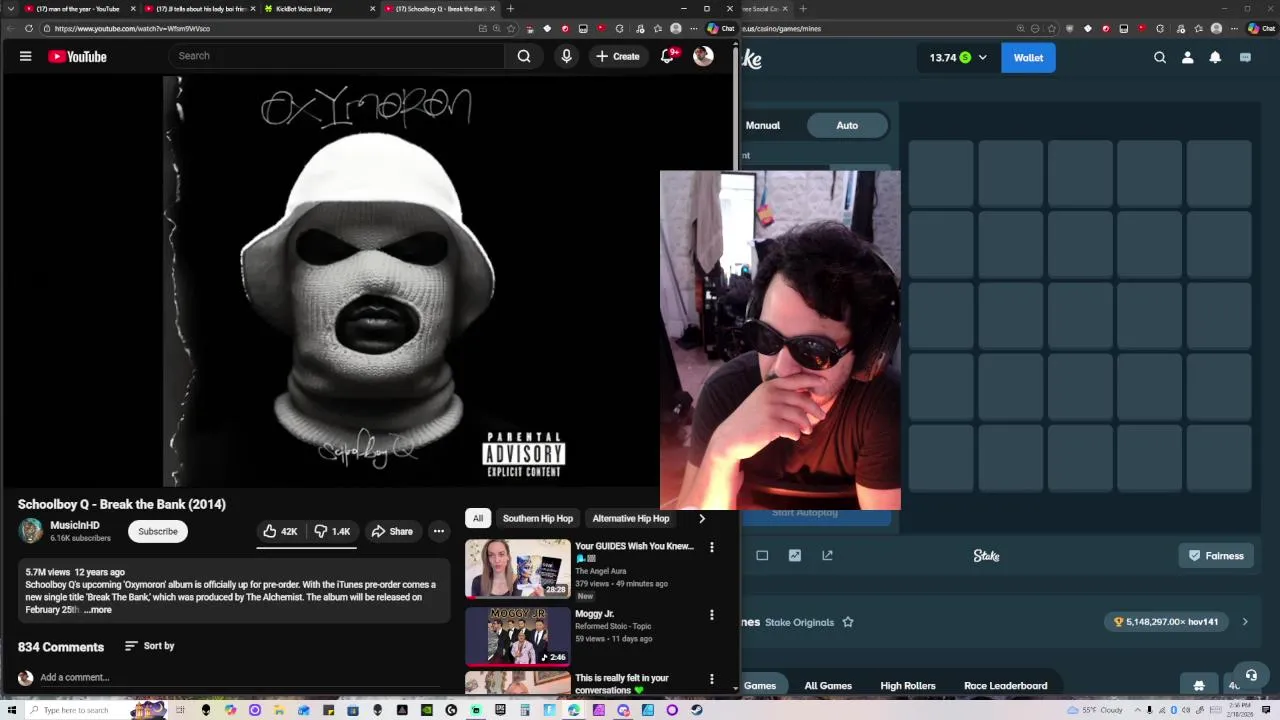1280x720 pixels.
Task: Open the 13.74 balance currency dropdown
Action: coord(957,58)
